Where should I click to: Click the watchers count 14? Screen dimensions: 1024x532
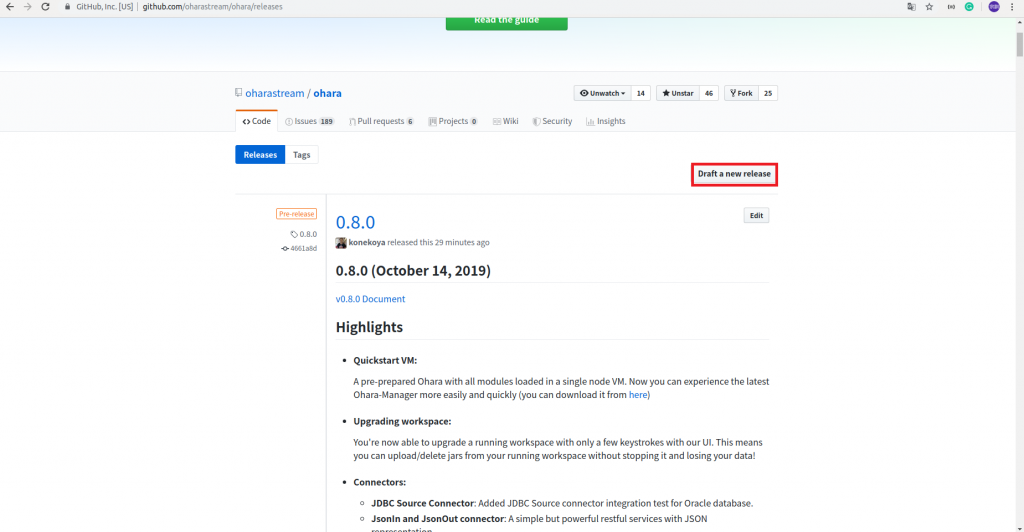pyautogui.click(x=641, y=93)
